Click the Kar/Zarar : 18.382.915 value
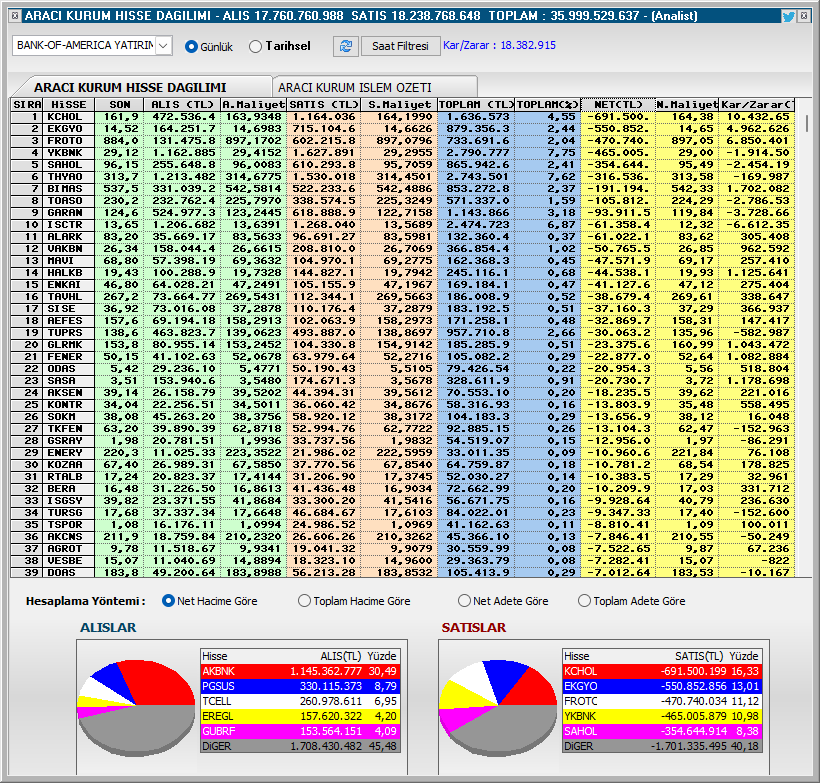The width and height of the screenshot is (820, 783). (x=499, y=46)
